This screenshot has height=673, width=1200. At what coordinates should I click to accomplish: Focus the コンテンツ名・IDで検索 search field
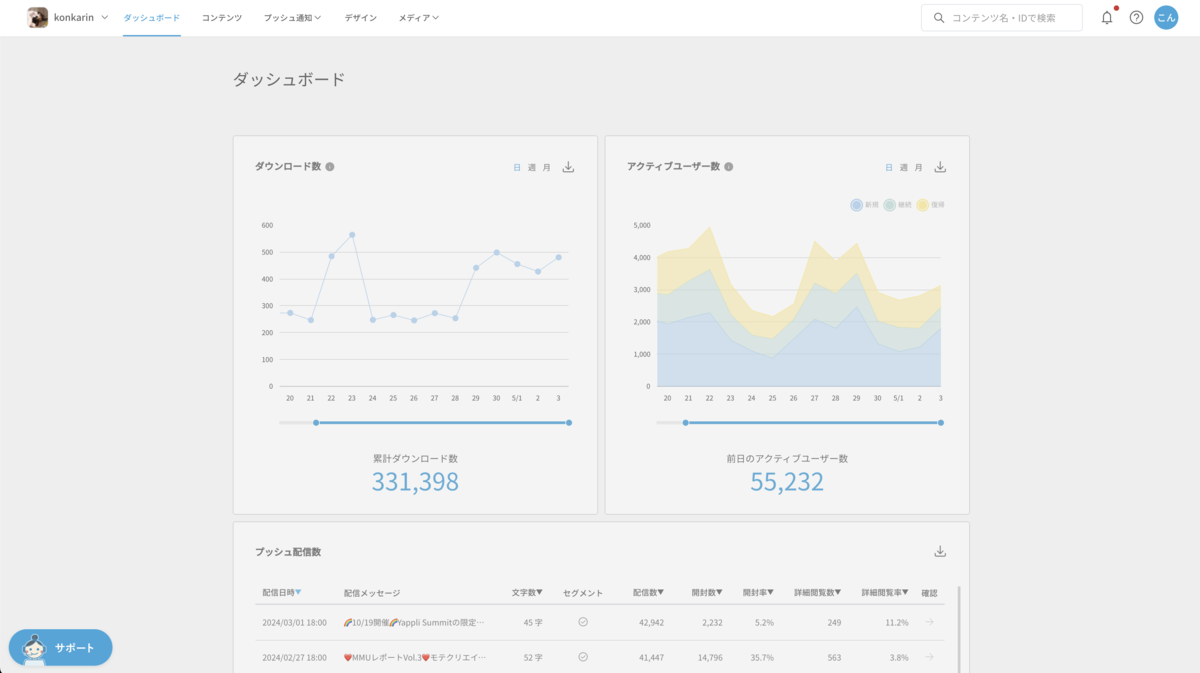click(1002, 18)
